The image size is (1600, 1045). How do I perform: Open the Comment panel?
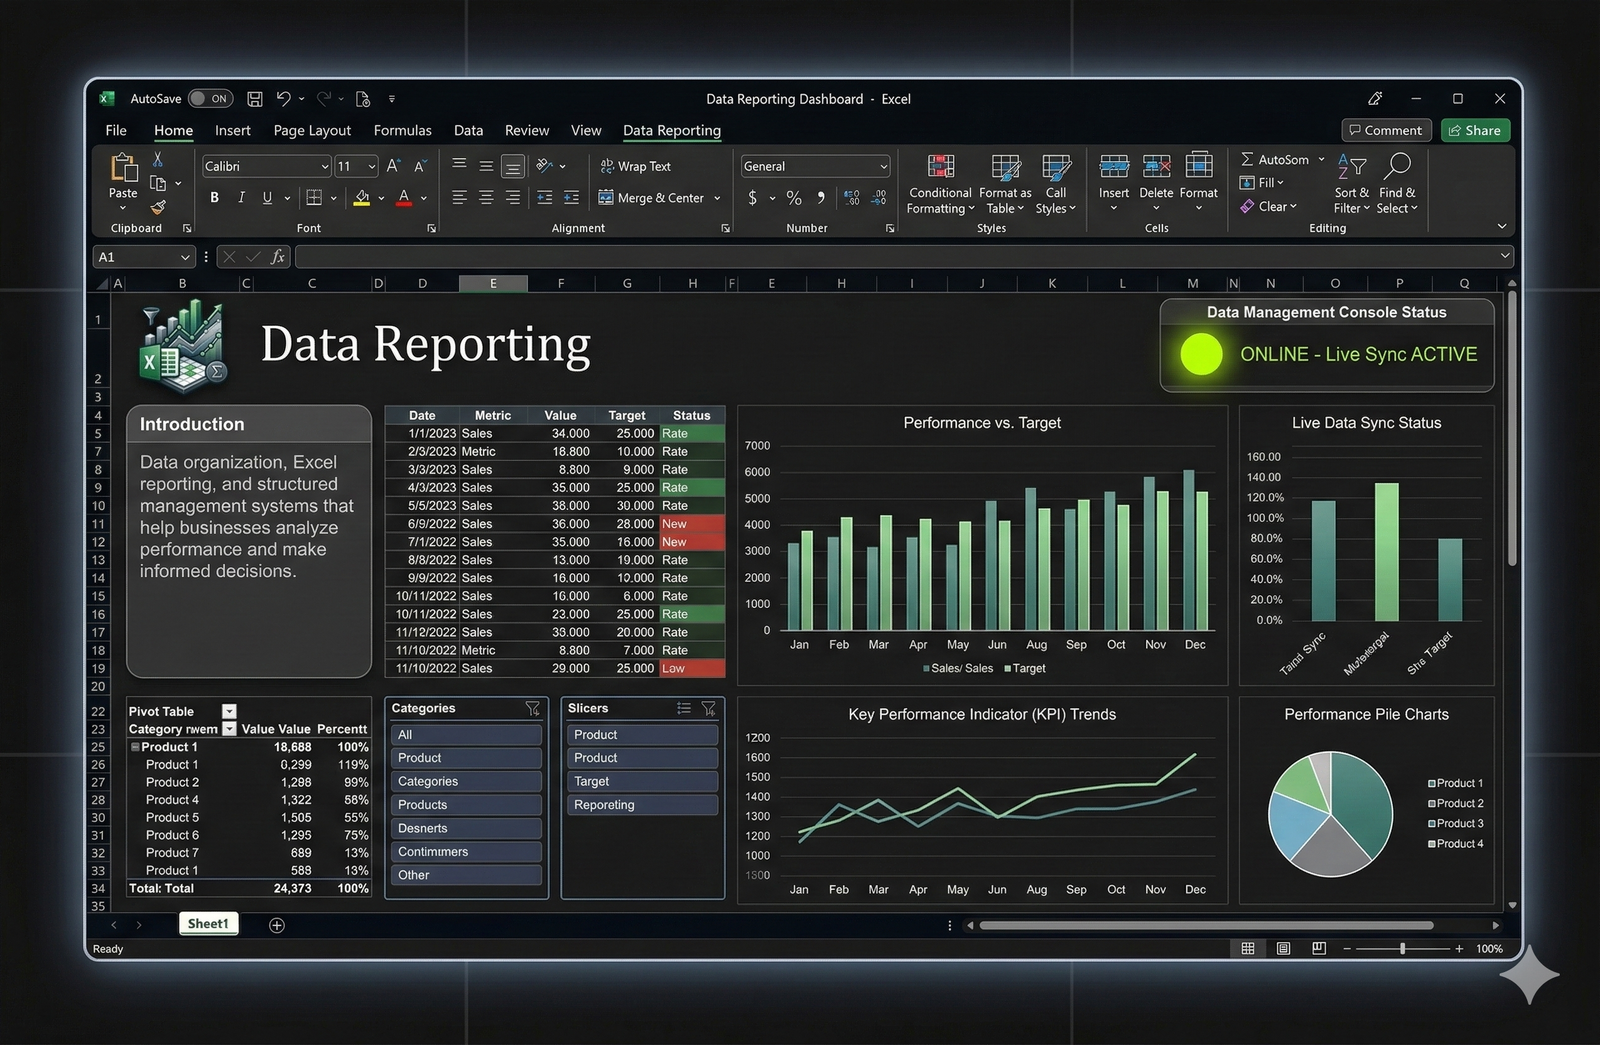(x=1386, y=130)
